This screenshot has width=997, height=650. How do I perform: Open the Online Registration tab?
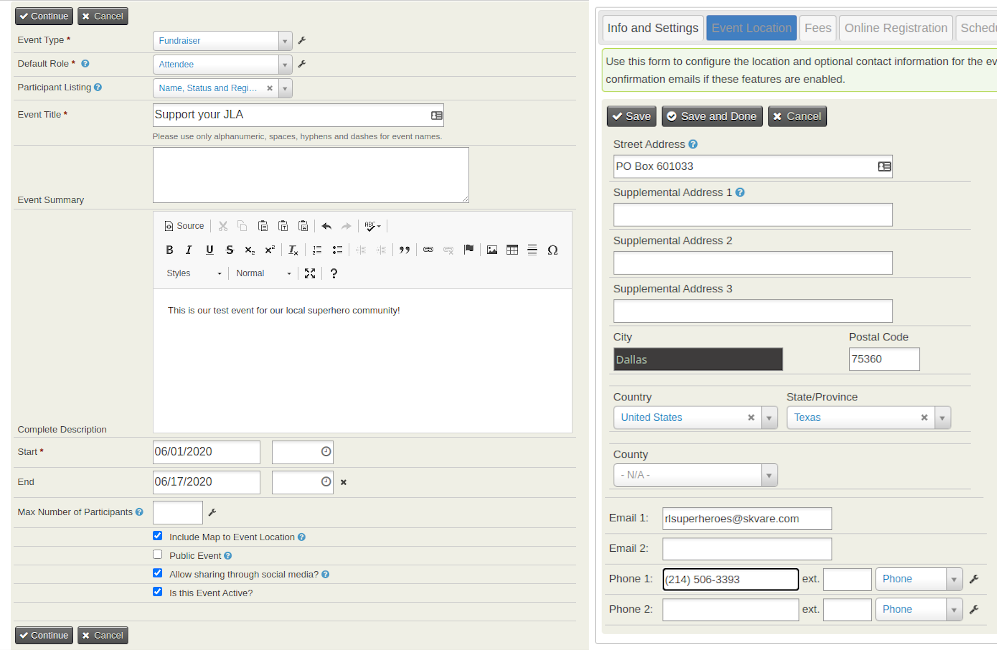tap(895, 27)
